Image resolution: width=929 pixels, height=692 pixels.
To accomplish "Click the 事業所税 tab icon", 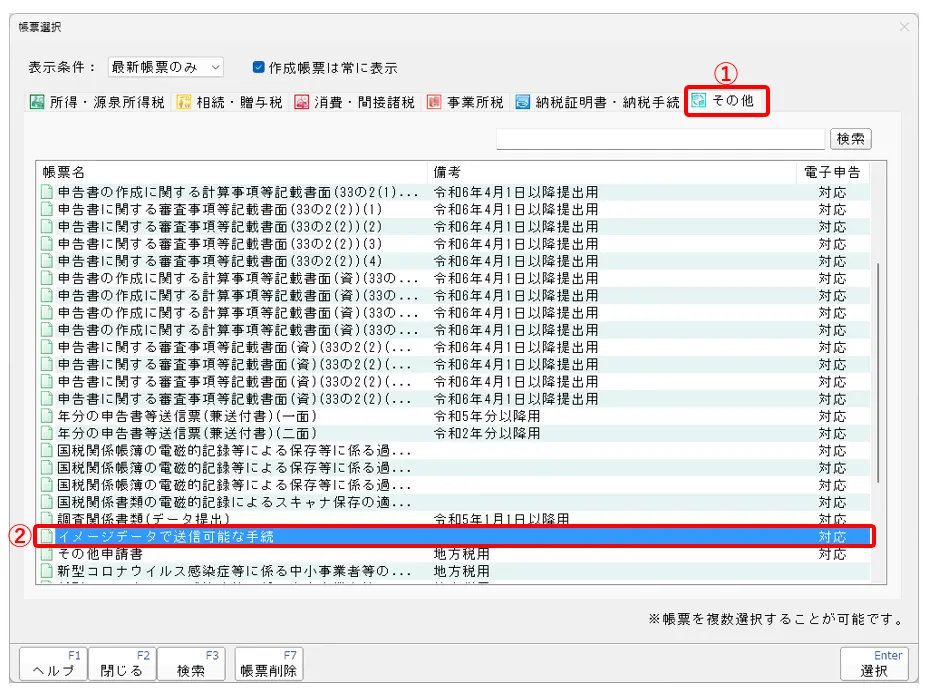I will (x=434, y=102).
